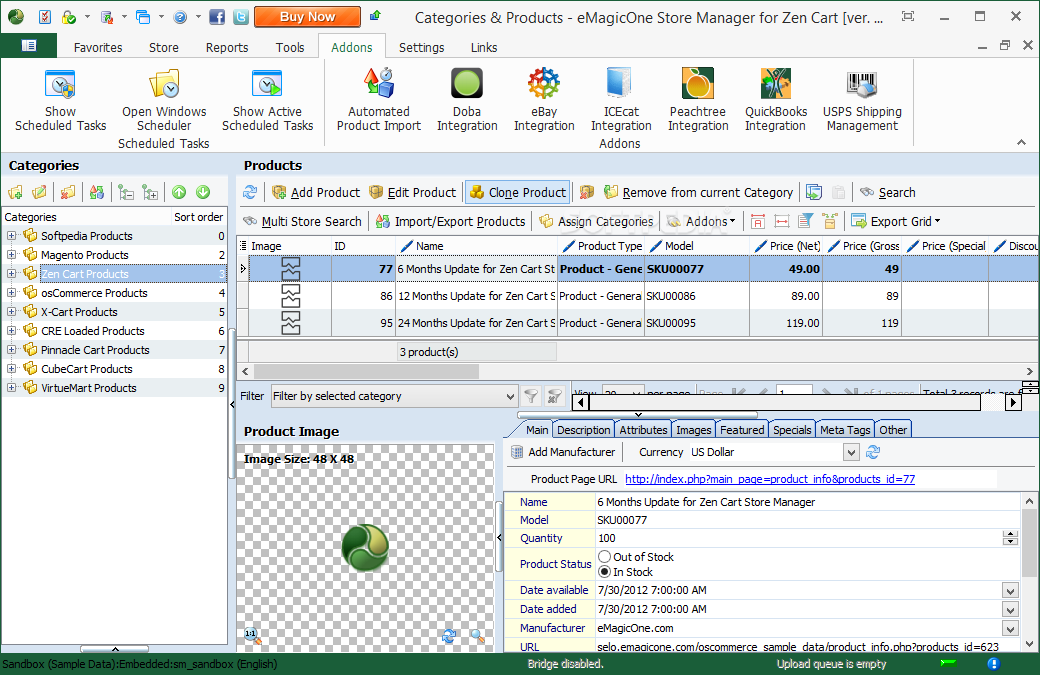This screenshot has width=1040, height=675.
Task: Click Edit Product button
Action: 413,192
